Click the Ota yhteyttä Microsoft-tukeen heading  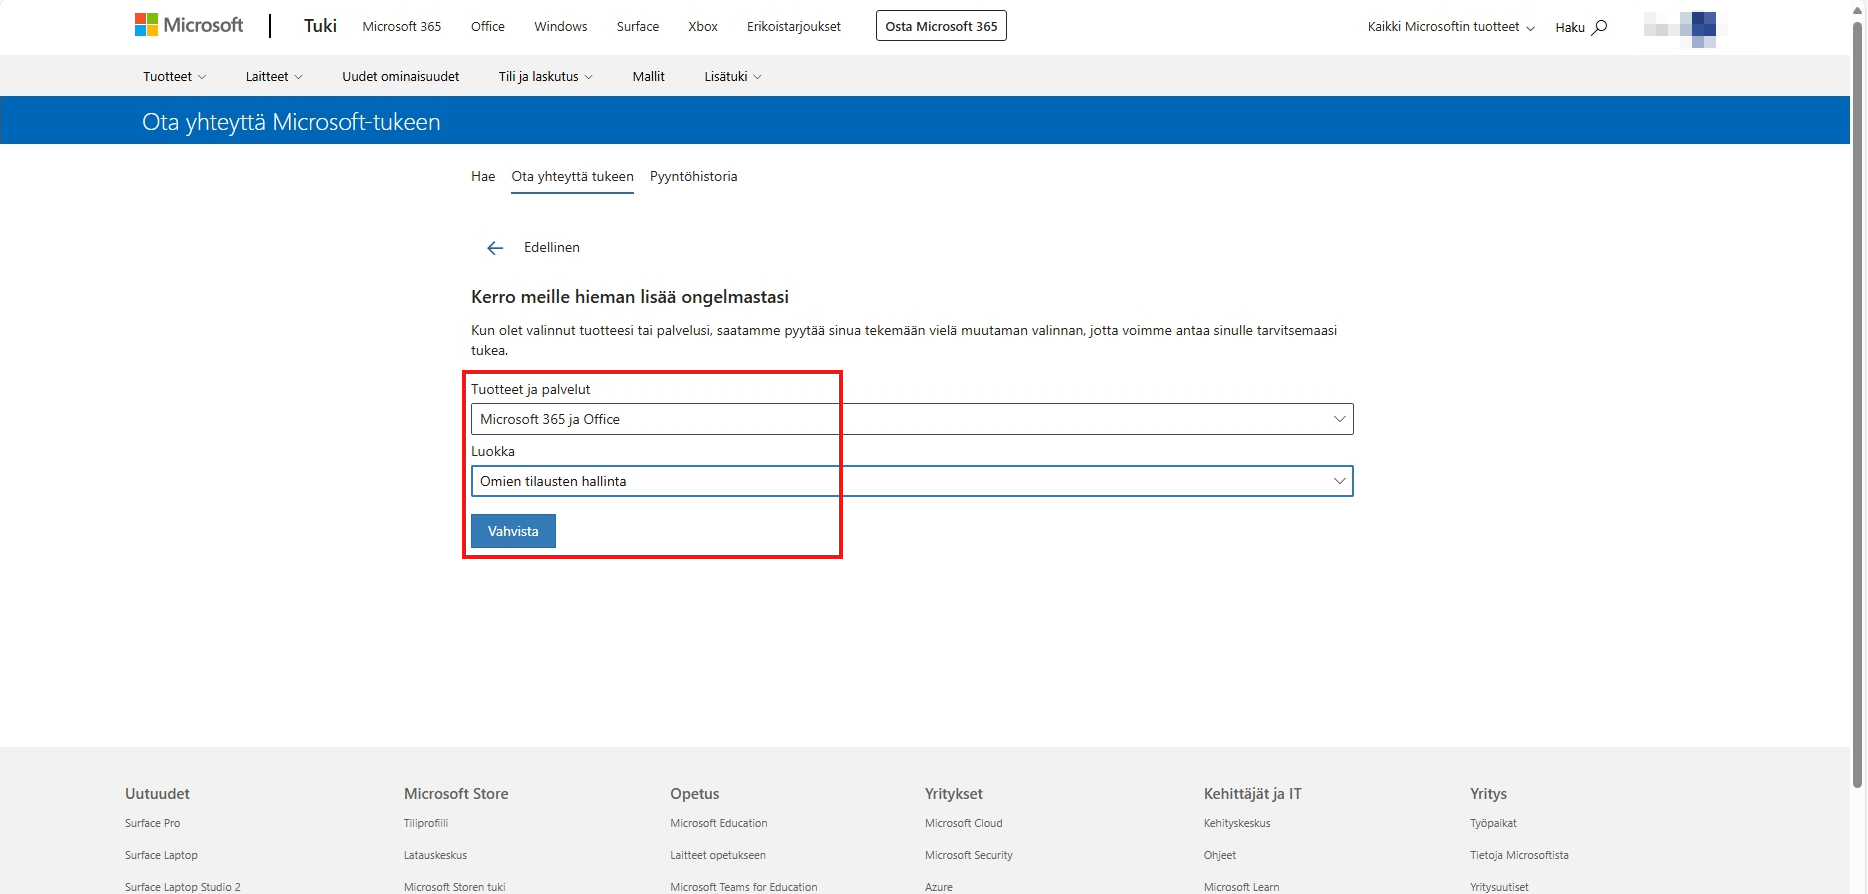point(291,122)
